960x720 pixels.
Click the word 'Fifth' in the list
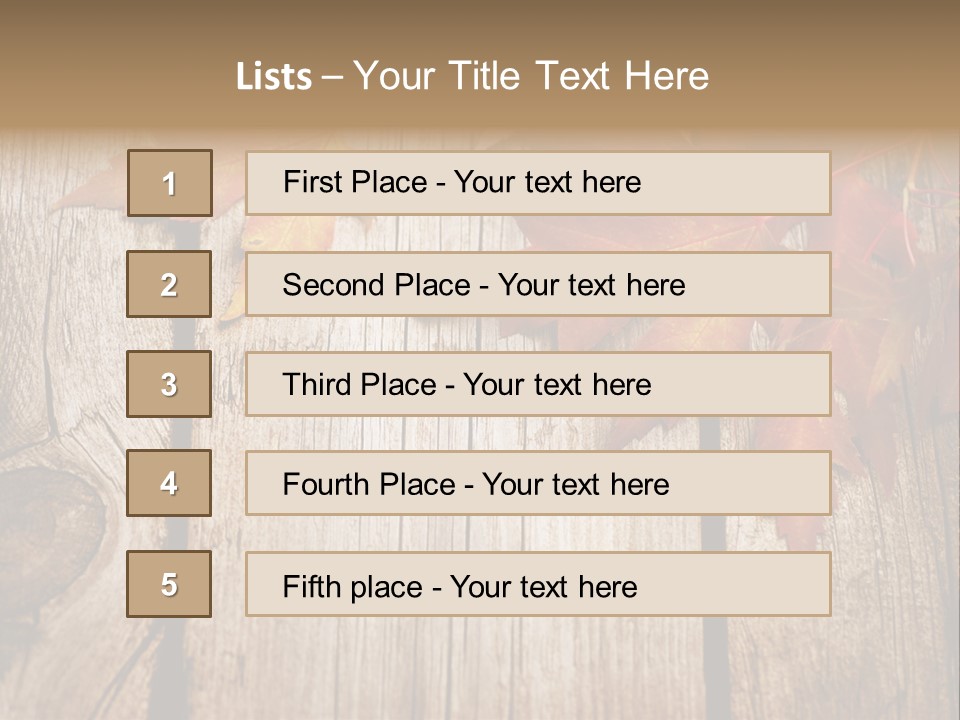[x=312, y=586]
